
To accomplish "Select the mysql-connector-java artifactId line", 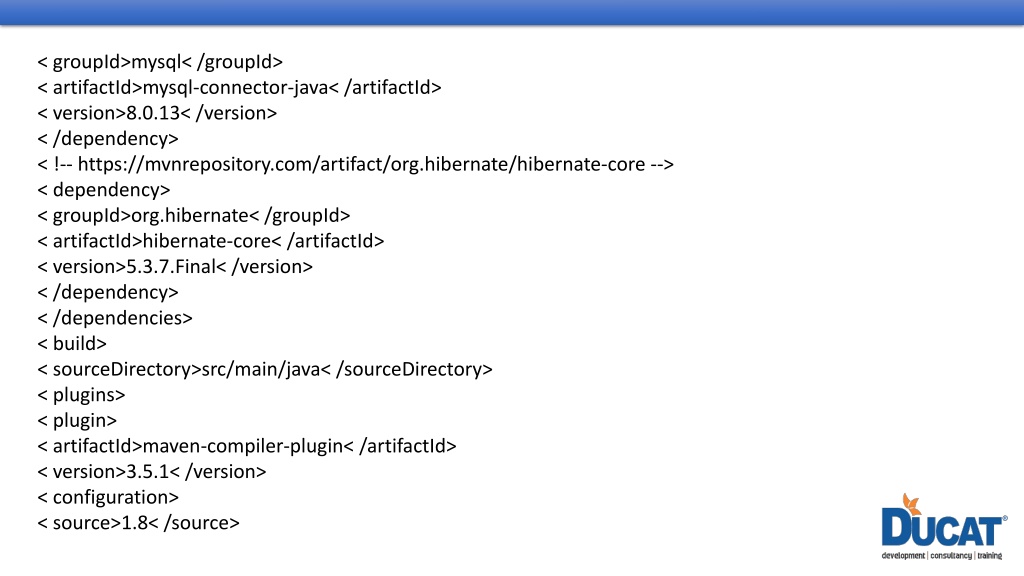I will [x=239, y=88].
